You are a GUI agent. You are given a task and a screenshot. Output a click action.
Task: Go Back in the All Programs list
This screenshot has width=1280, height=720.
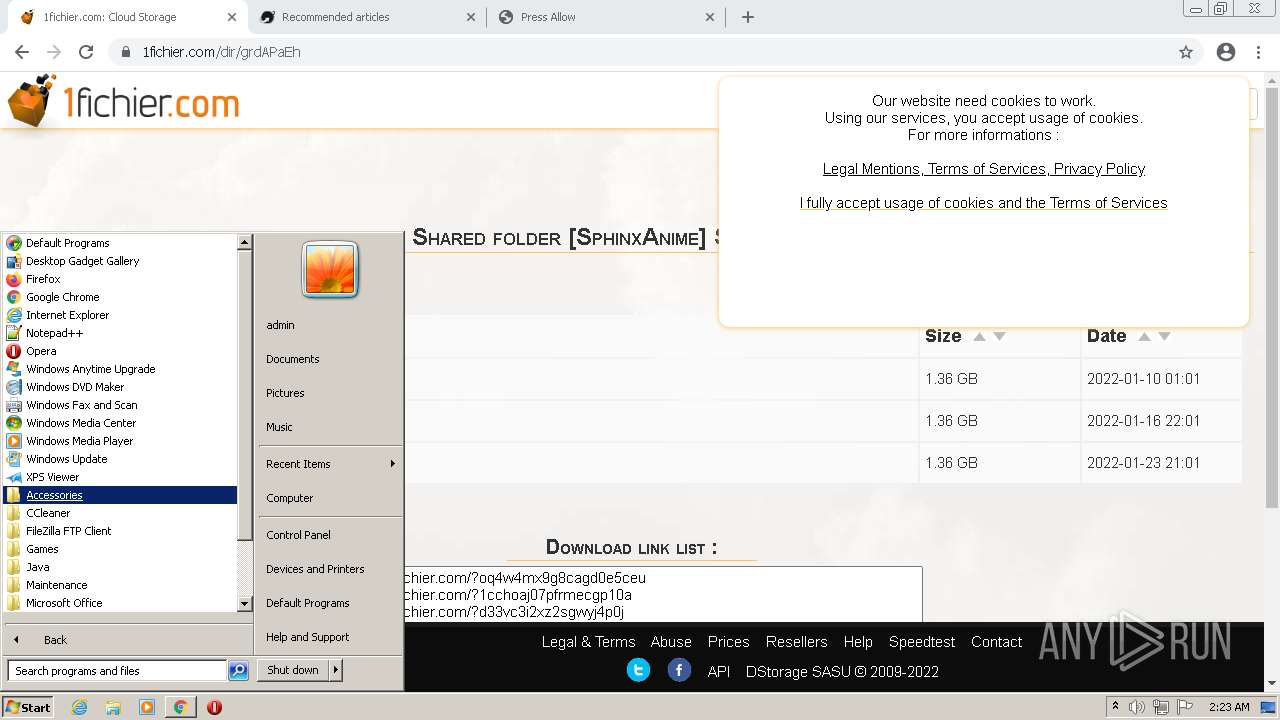[x=55, y=640]
